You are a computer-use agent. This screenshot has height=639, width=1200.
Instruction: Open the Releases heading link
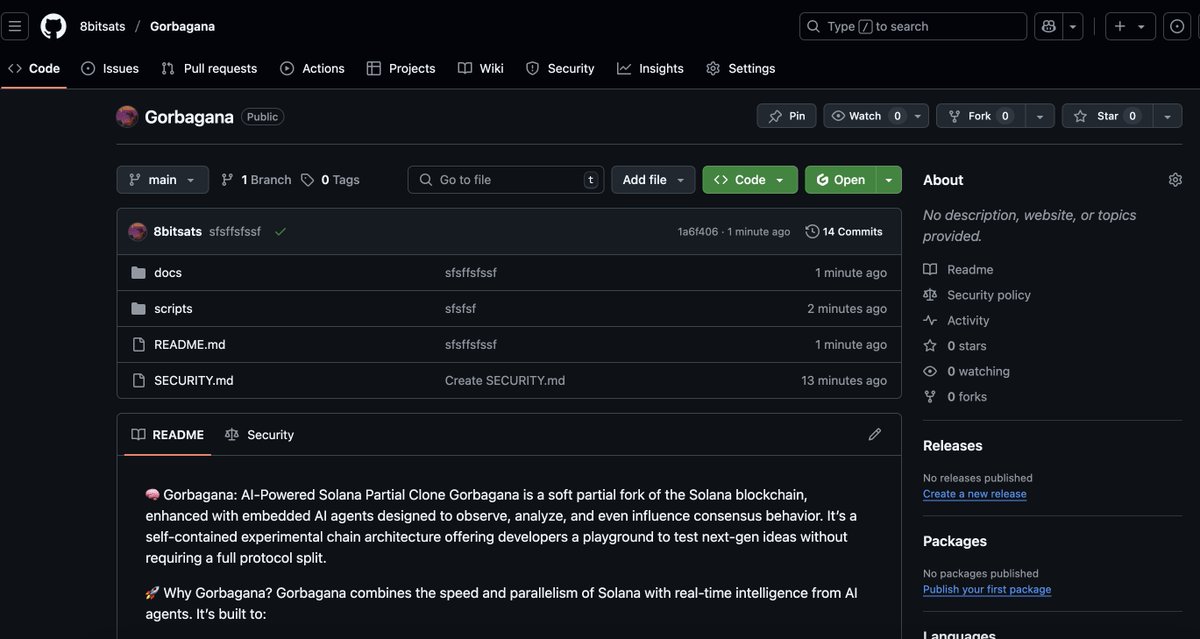click(x=953, y=446)
